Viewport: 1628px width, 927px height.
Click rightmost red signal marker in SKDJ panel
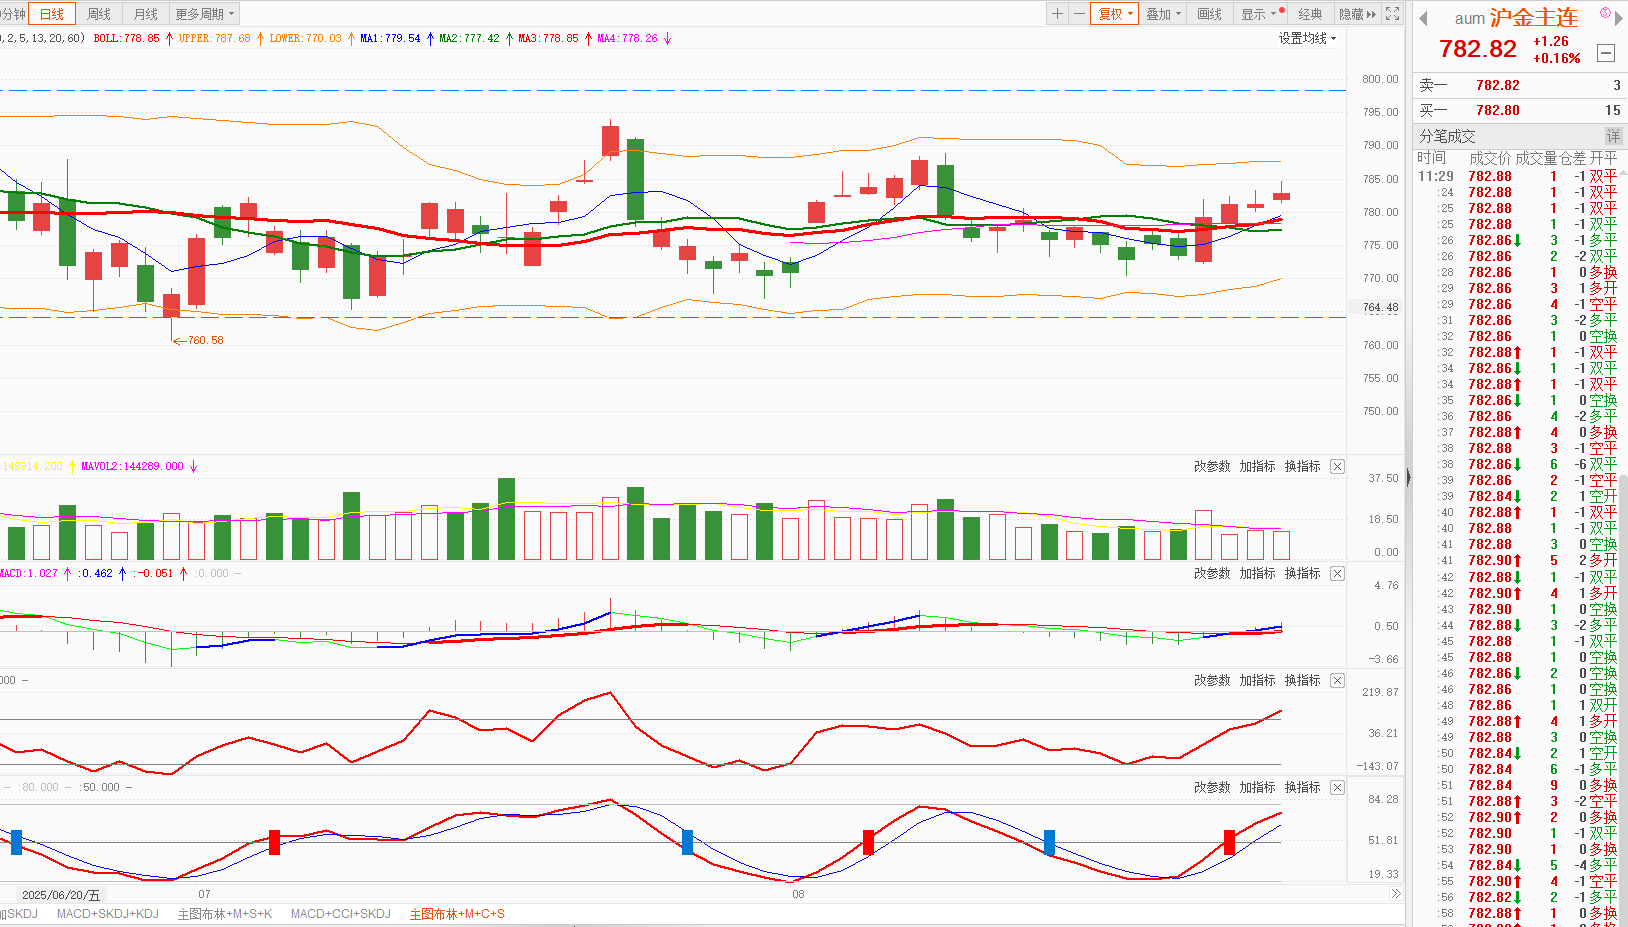[1229, 842]
